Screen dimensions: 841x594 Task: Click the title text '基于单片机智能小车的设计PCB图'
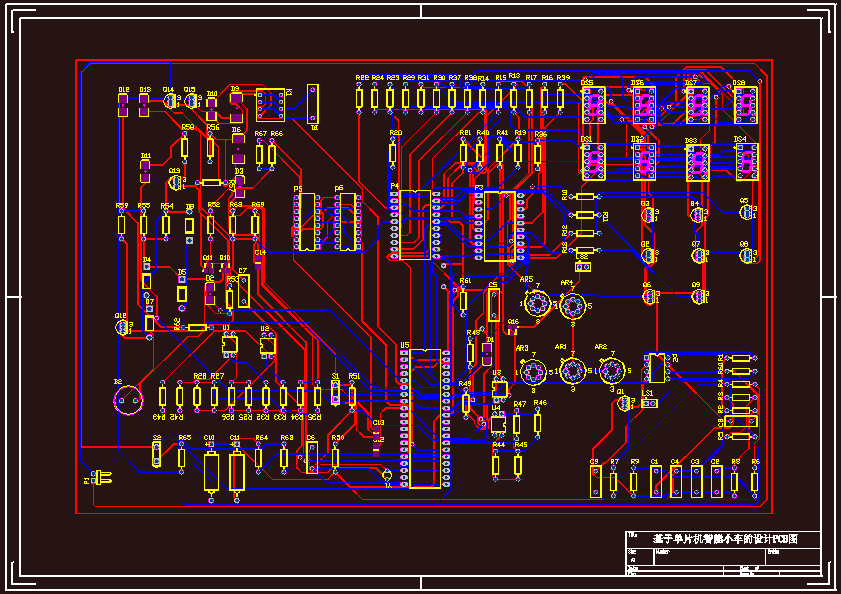tap(725, 539)
